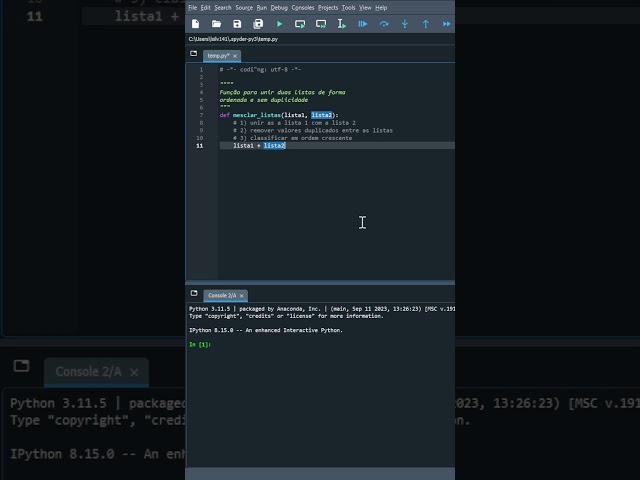Click the 'ordenada e sem duplicidade' docstring line
640x480 pixels.
pos(264,100)
